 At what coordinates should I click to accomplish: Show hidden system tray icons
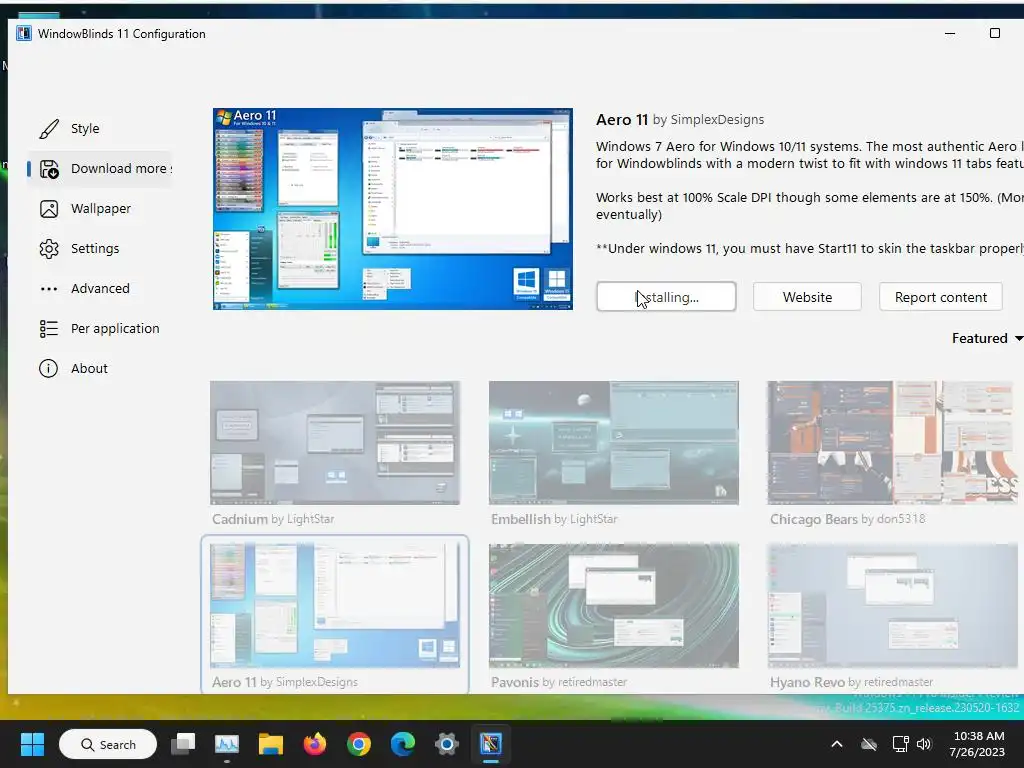tap(837, 744)
